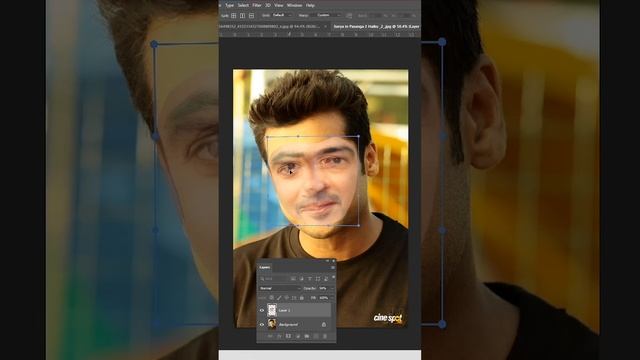Viewport: 640px width, 360px height.
Task: Filter layers by type layers icon
Action: coord(309,279)
